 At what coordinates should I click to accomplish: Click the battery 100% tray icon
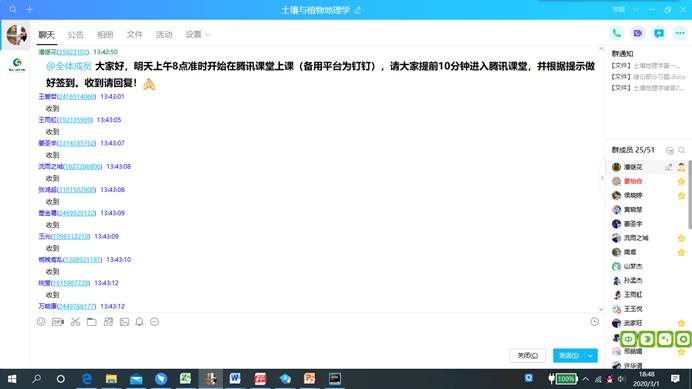click(x=562, y=379)
